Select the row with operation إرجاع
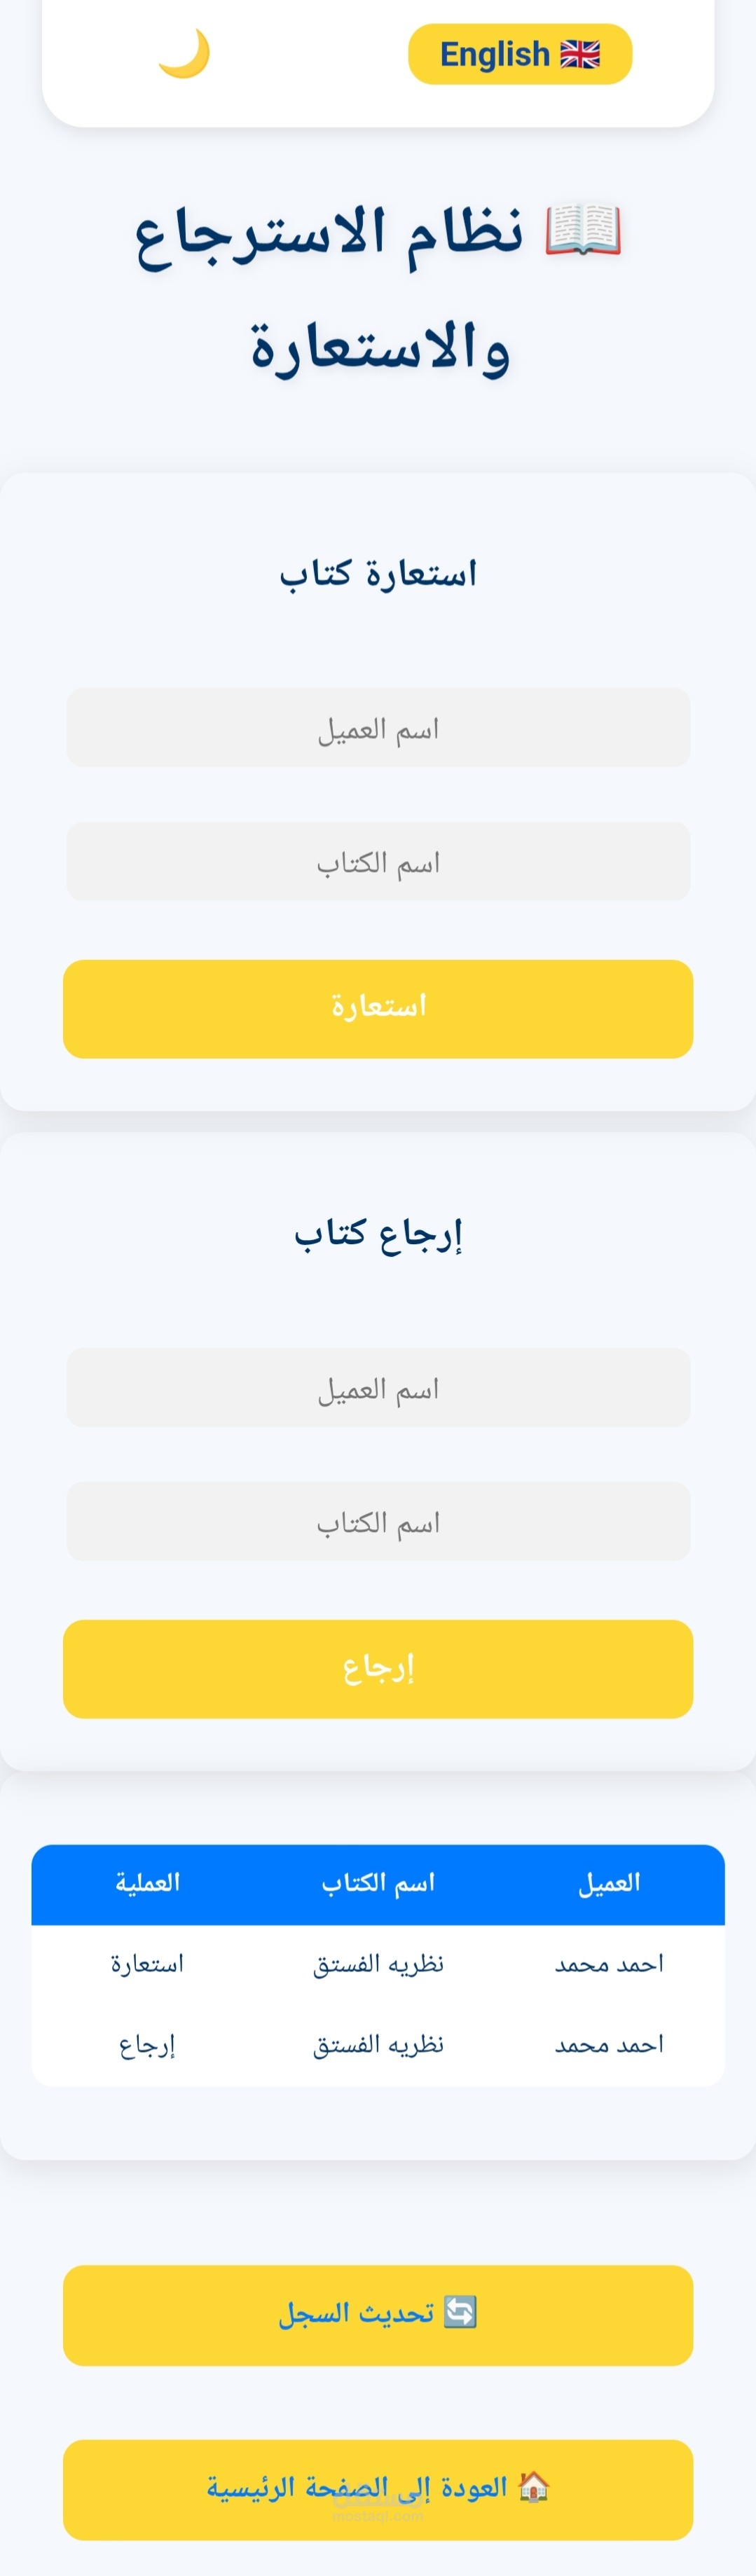Viewport: 756px width, 2576px height. pyautogui.click(x=378, y=2045)
